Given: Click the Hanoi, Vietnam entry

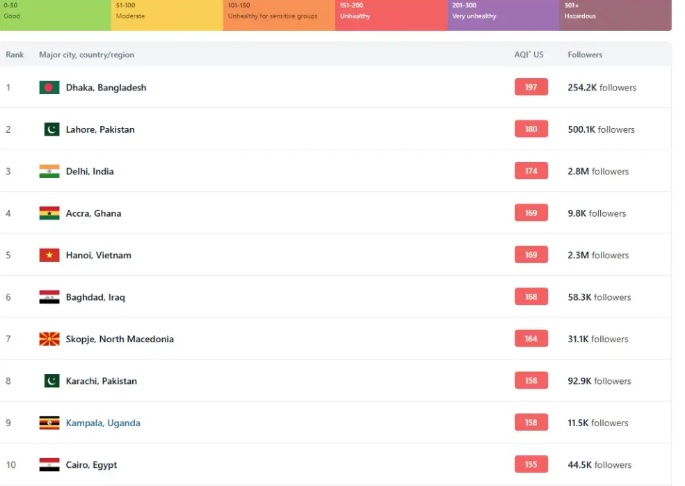Looking at the screenshot, I should [98, 256].
